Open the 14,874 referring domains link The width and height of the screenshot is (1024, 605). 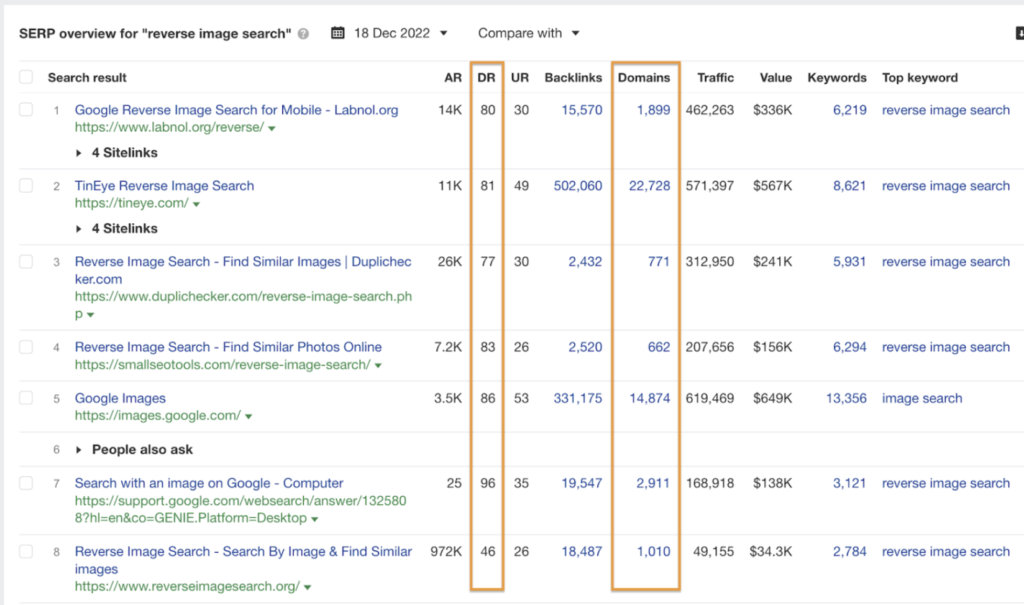pyautogui.click(x=650, y=398)
